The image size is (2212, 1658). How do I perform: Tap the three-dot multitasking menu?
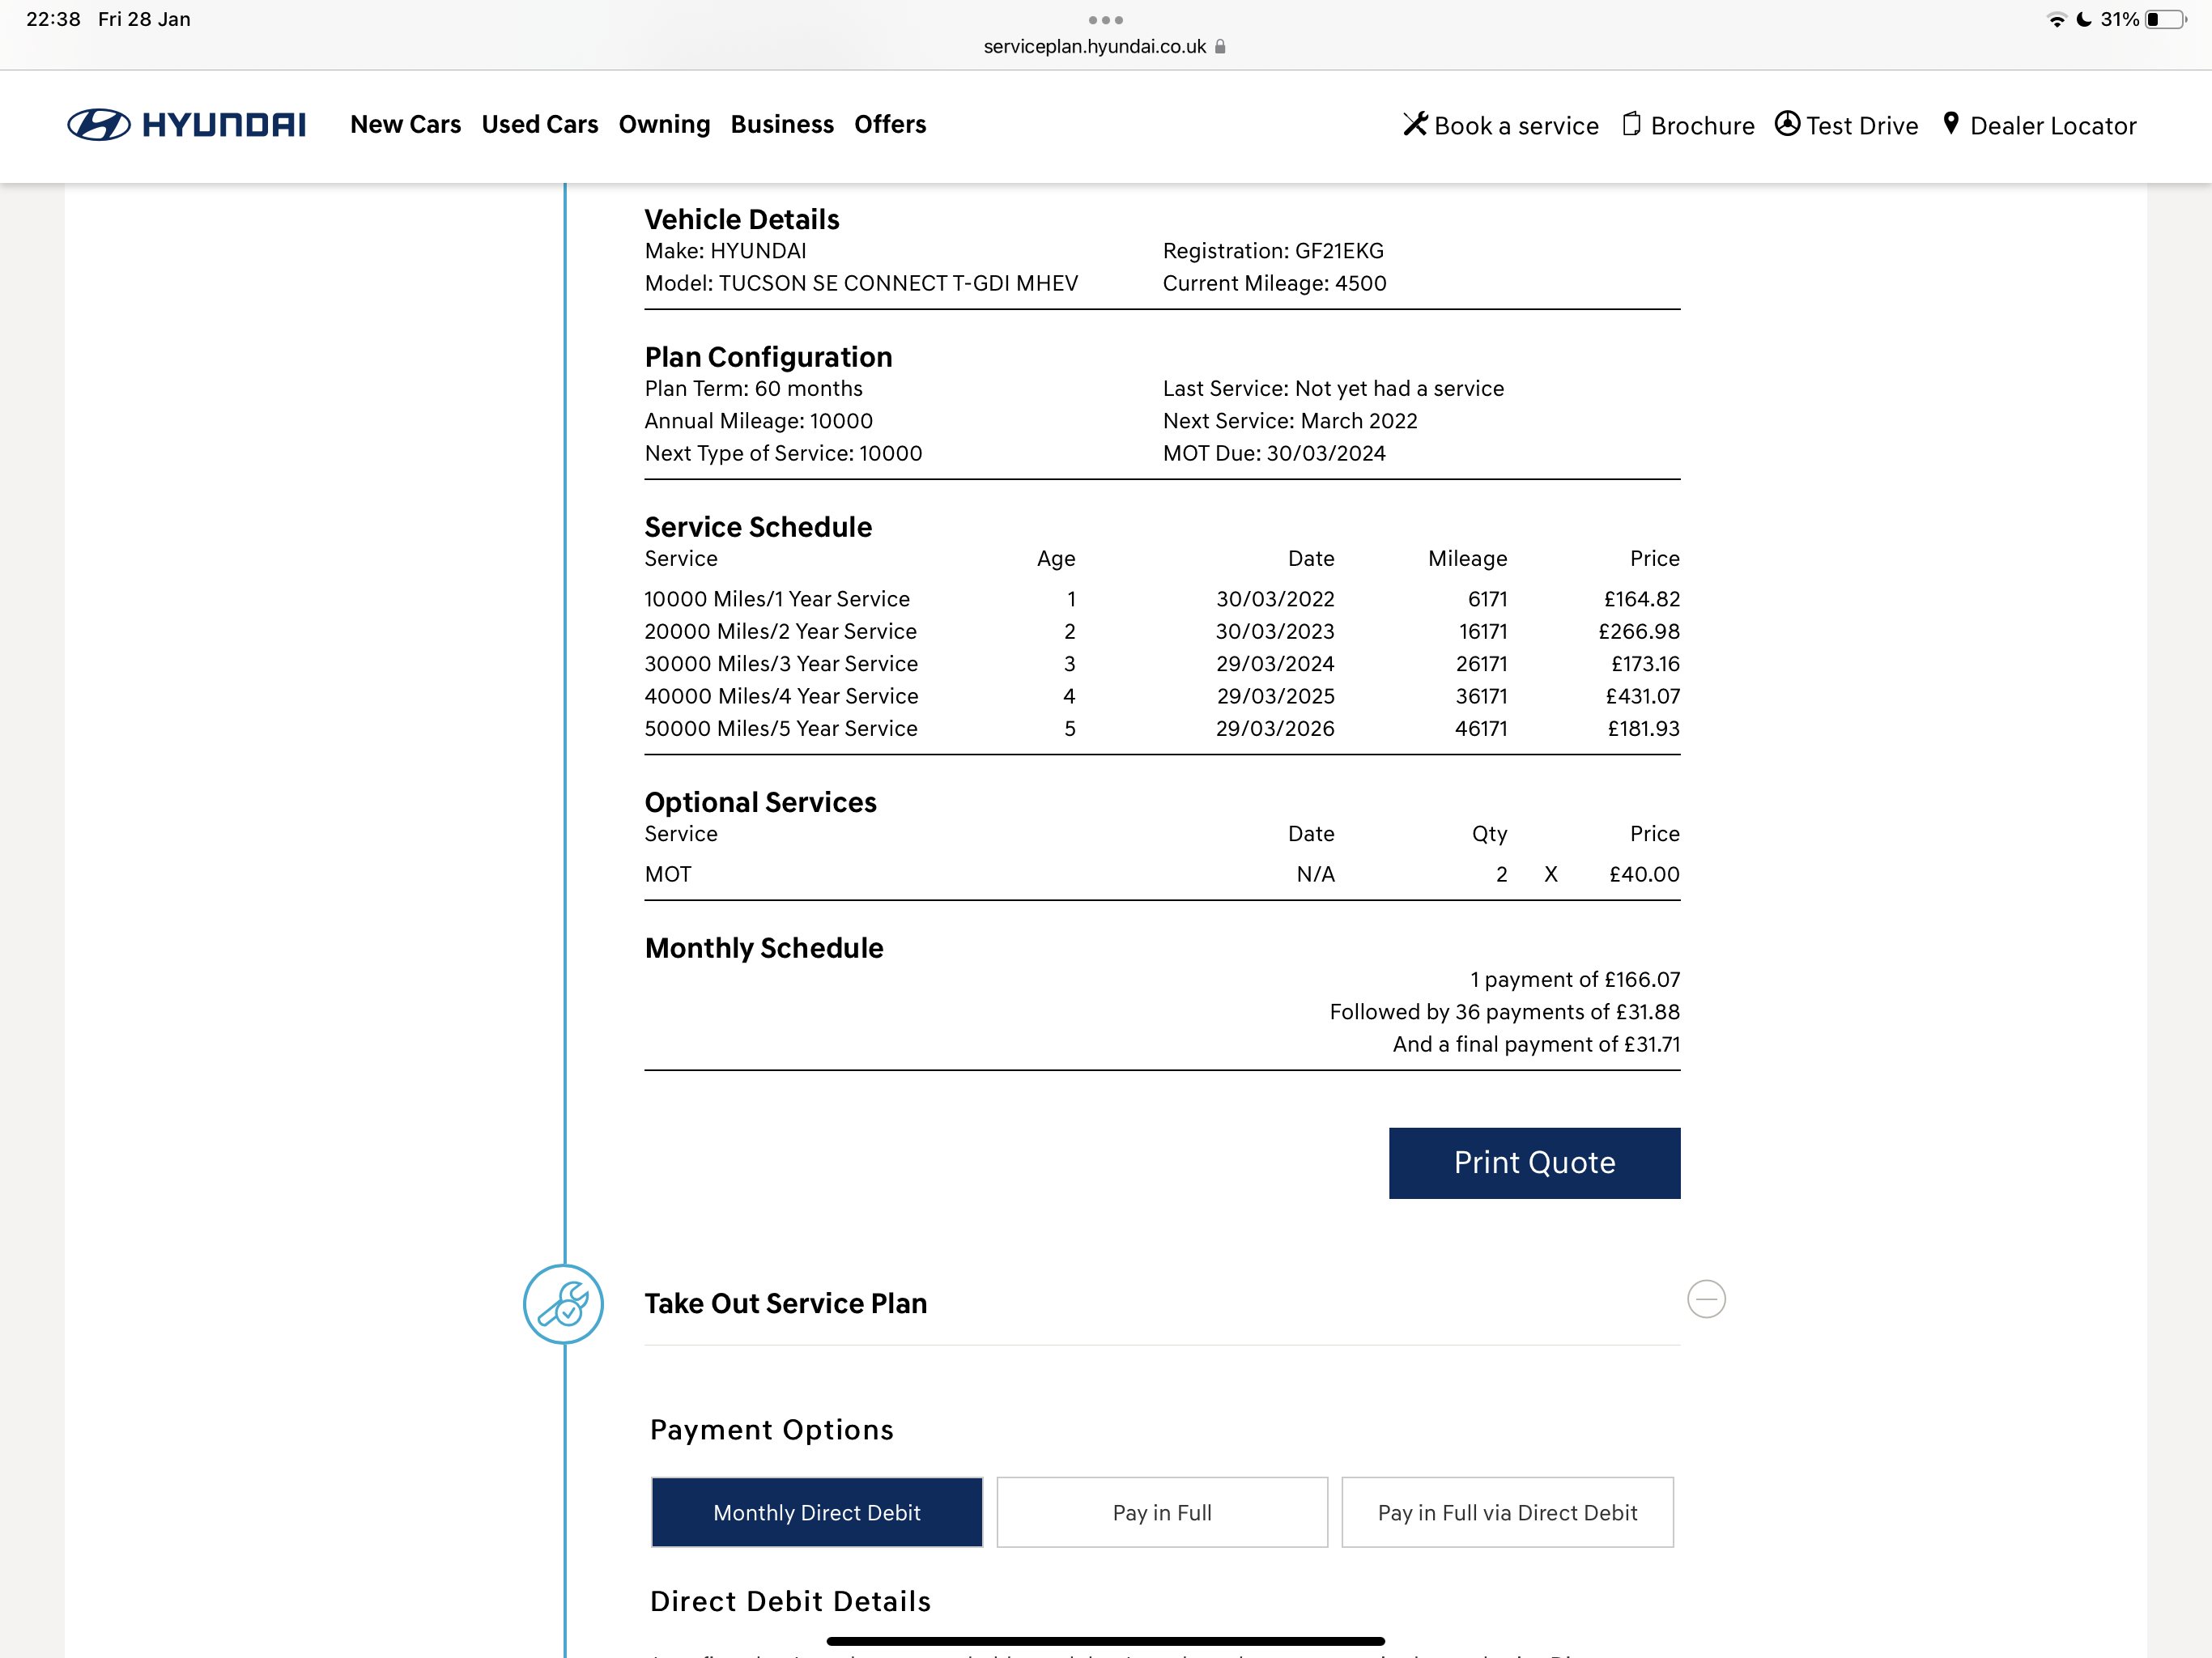click(1106, 20)
